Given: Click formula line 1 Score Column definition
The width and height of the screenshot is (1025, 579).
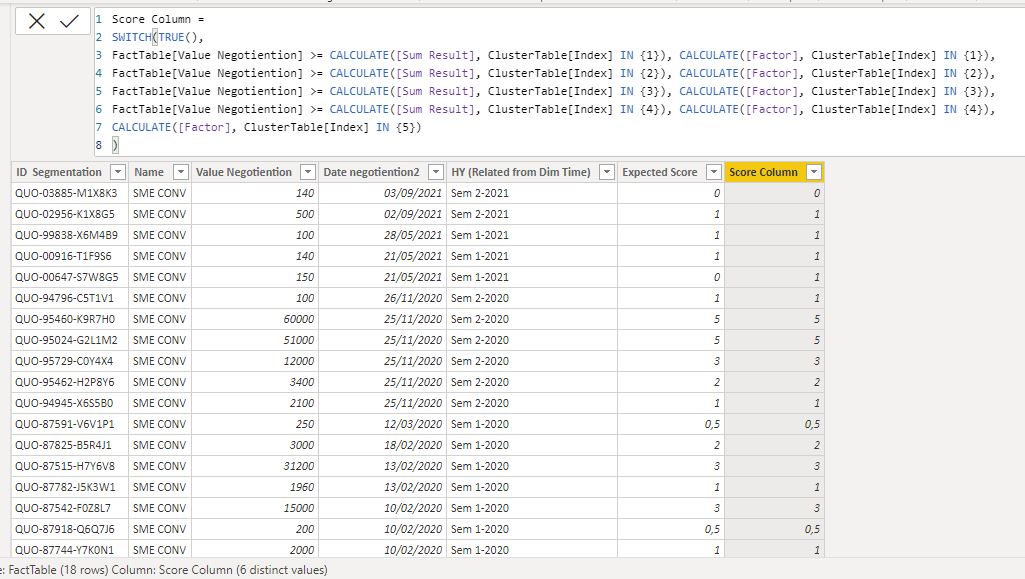Looking at the screenshot, I should [x=158, y=19].
